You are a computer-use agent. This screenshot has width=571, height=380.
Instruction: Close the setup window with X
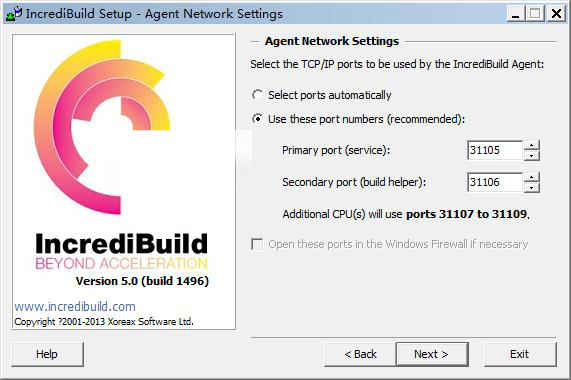(x=556, y=14)
